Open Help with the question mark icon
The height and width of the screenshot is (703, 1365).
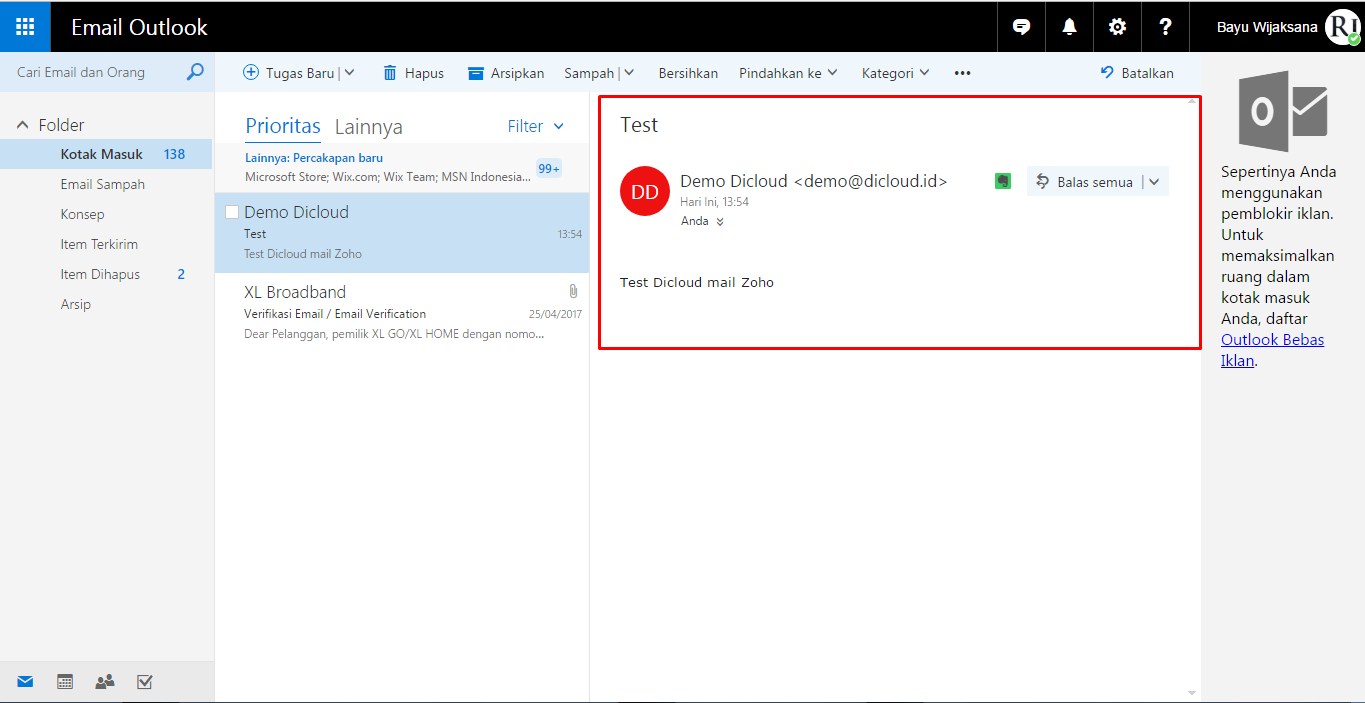[1165, 26]
